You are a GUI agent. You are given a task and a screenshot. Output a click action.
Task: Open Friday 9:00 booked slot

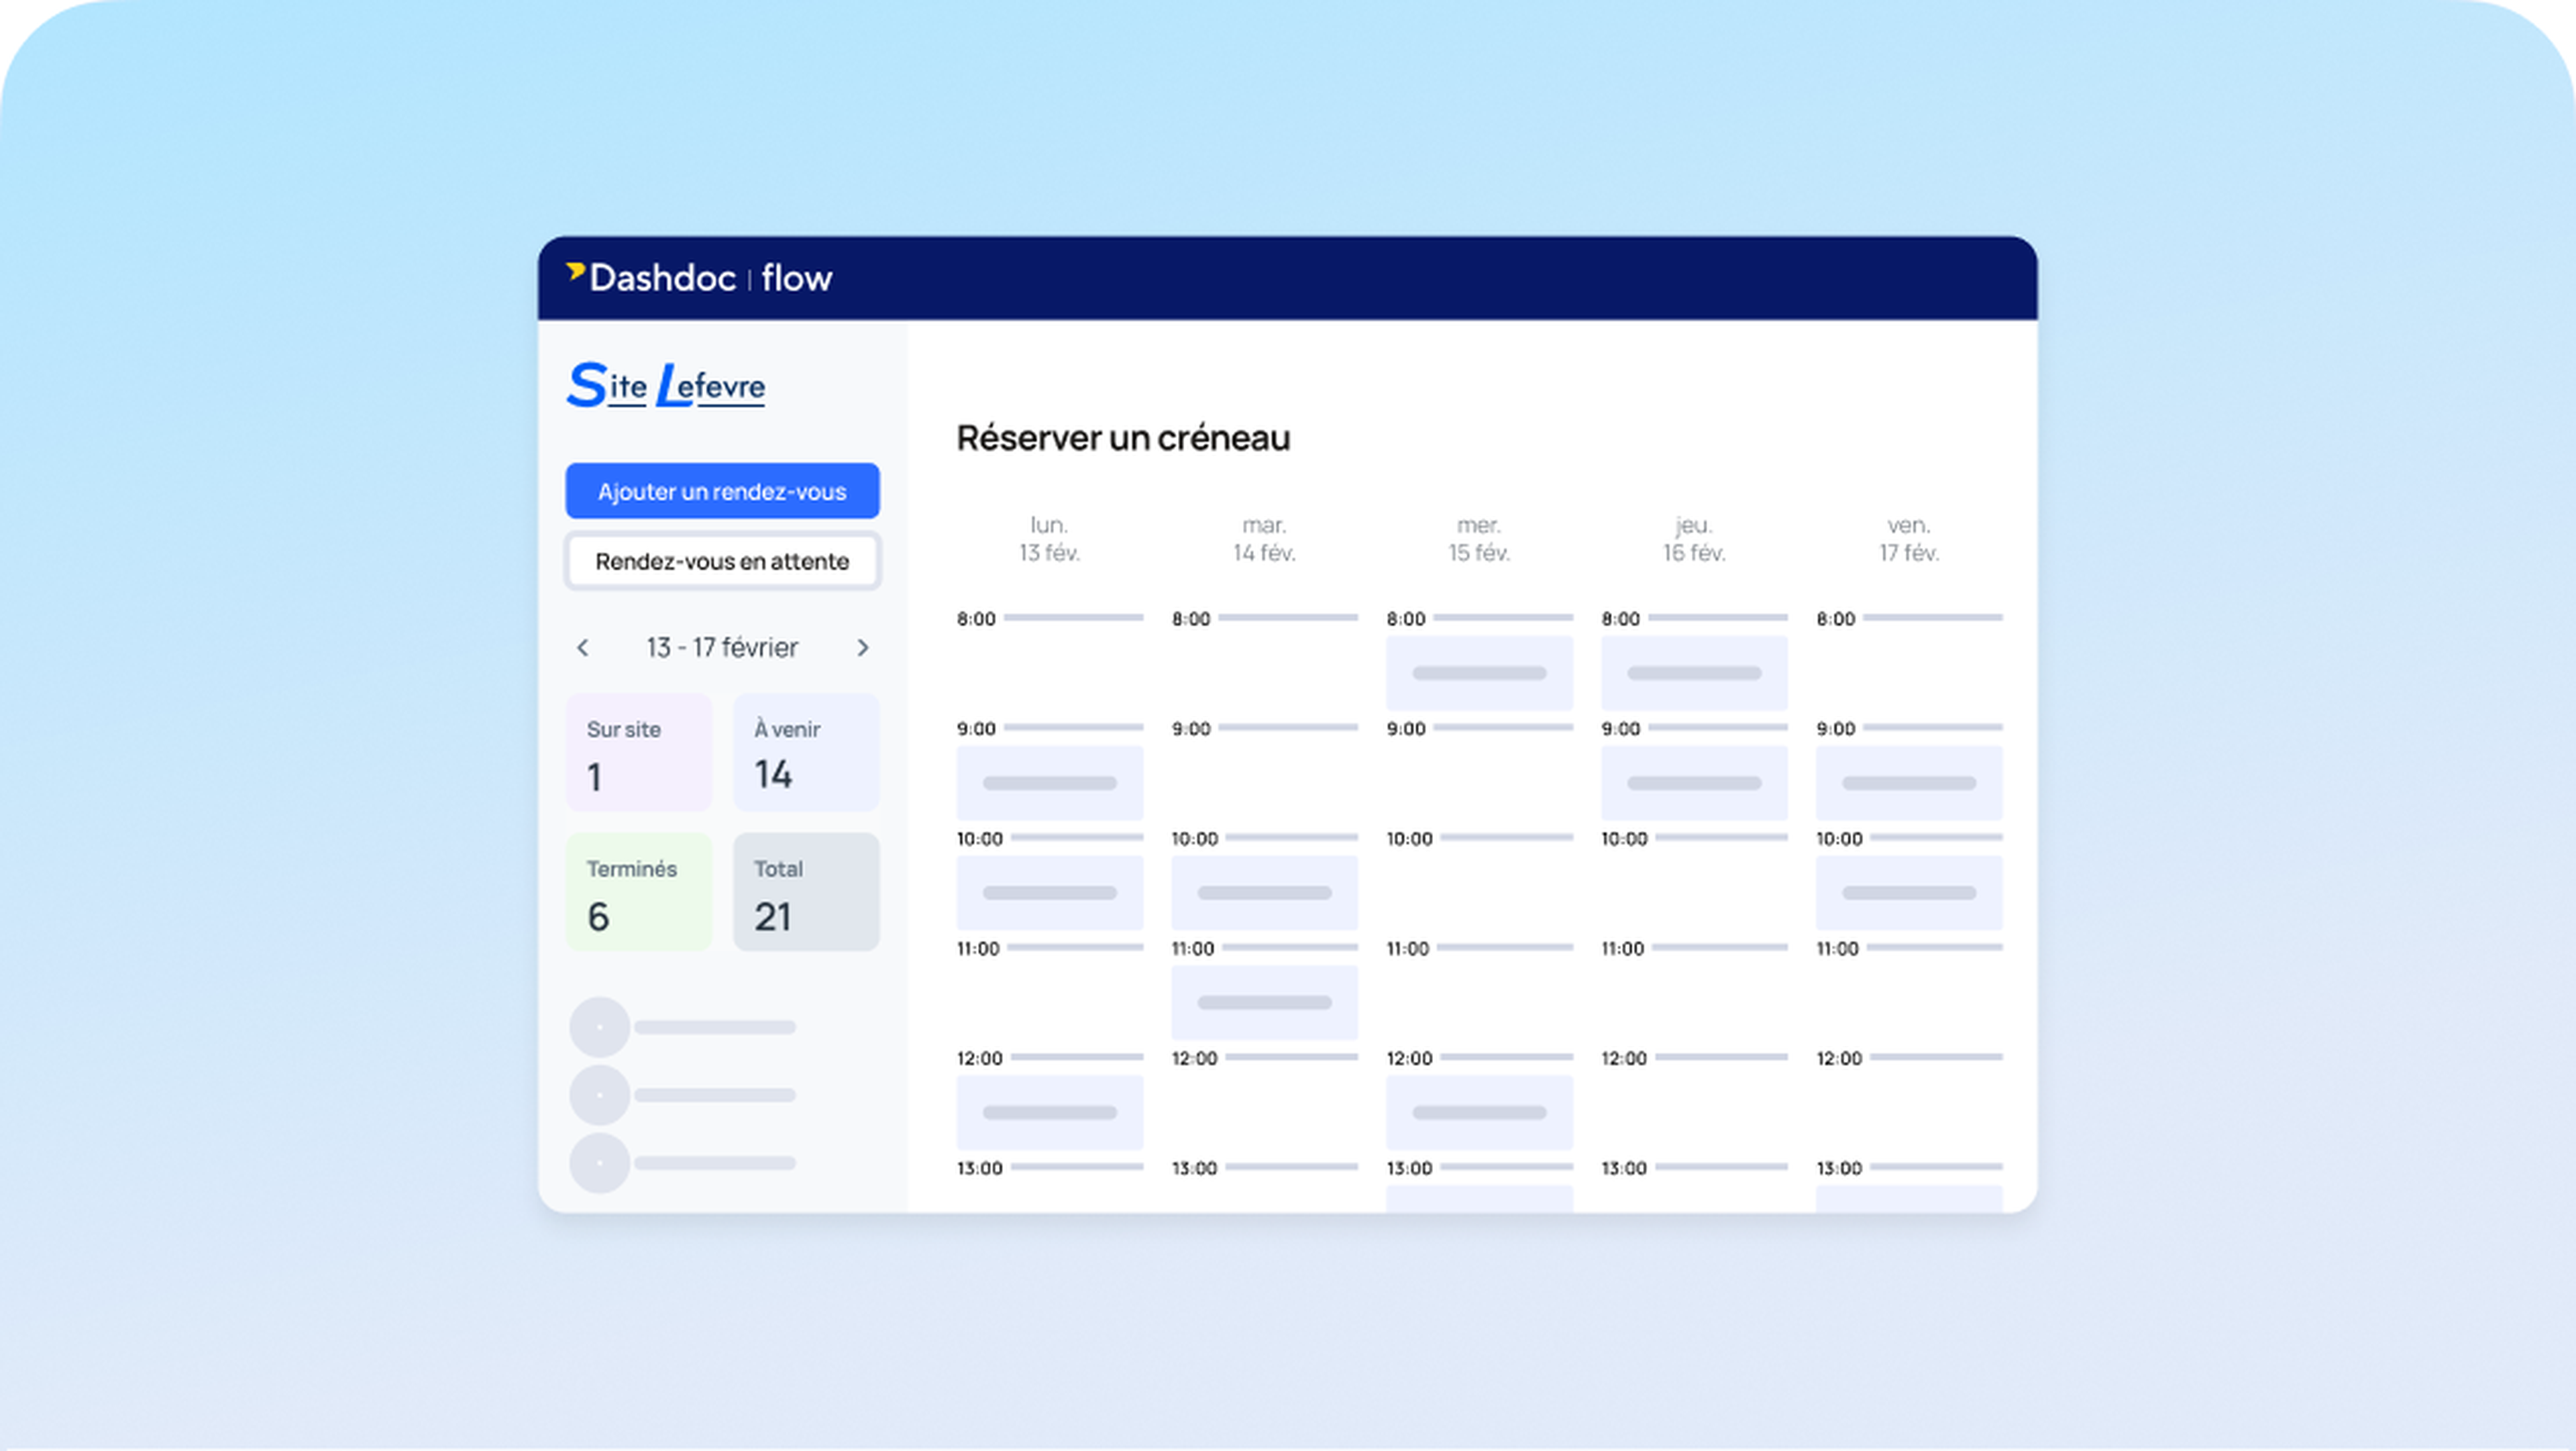pos(1909,783)
